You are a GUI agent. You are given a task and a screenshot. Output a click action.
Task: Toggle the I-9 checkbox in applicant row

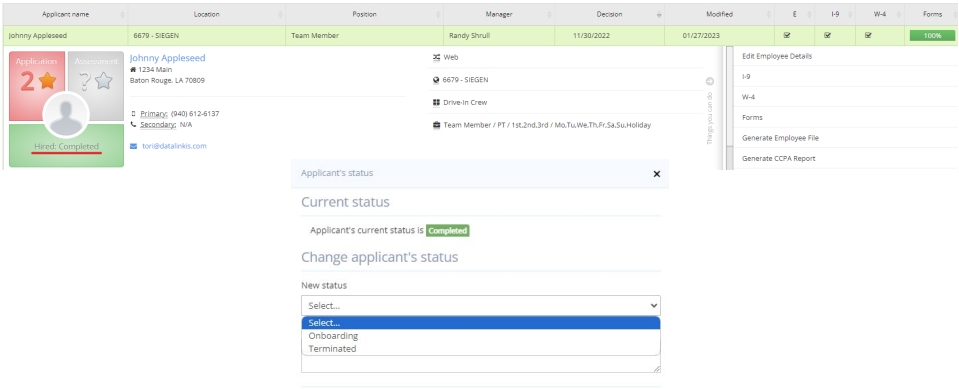point(828,35)
